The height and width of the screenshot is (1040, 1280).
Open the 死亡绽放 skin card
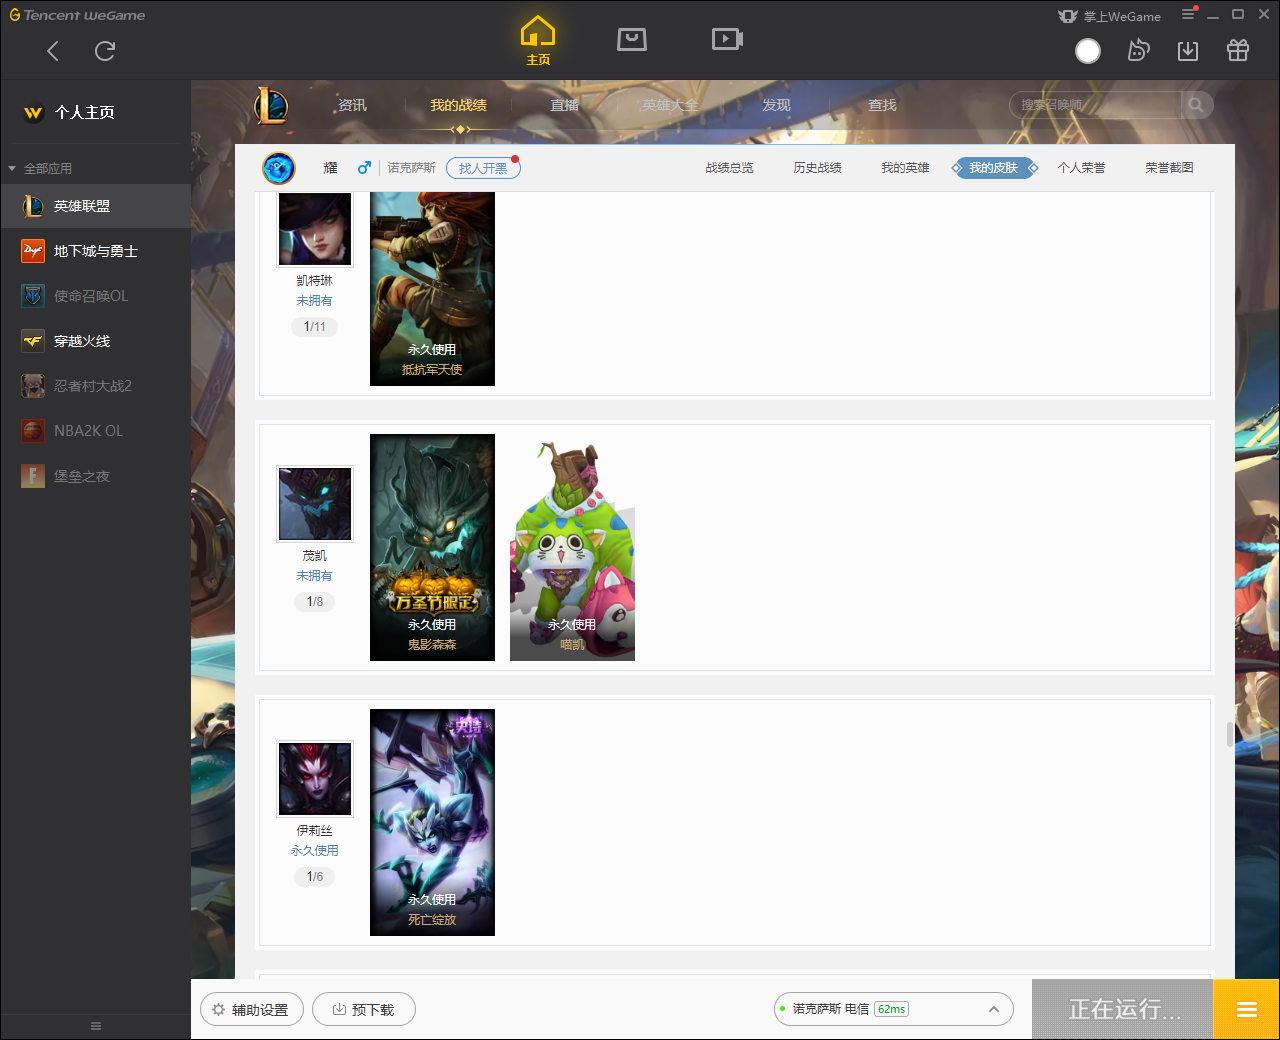coord(432,822)
